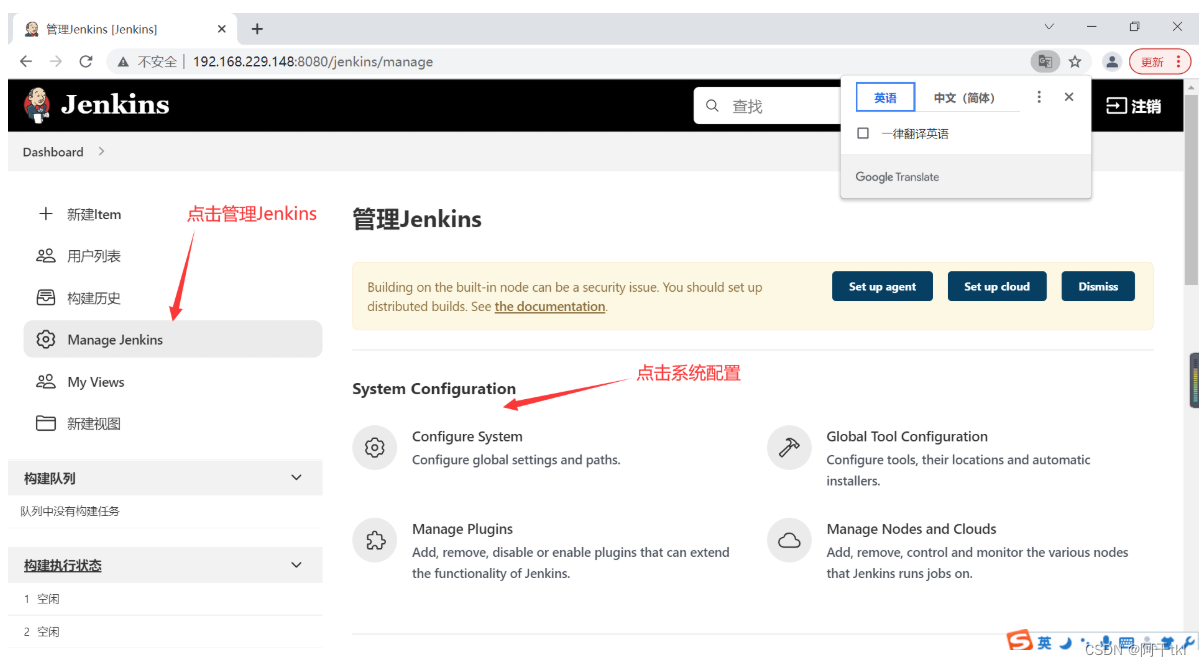Select Manage Jenkins in the side menu

click(x=173, y=340)
